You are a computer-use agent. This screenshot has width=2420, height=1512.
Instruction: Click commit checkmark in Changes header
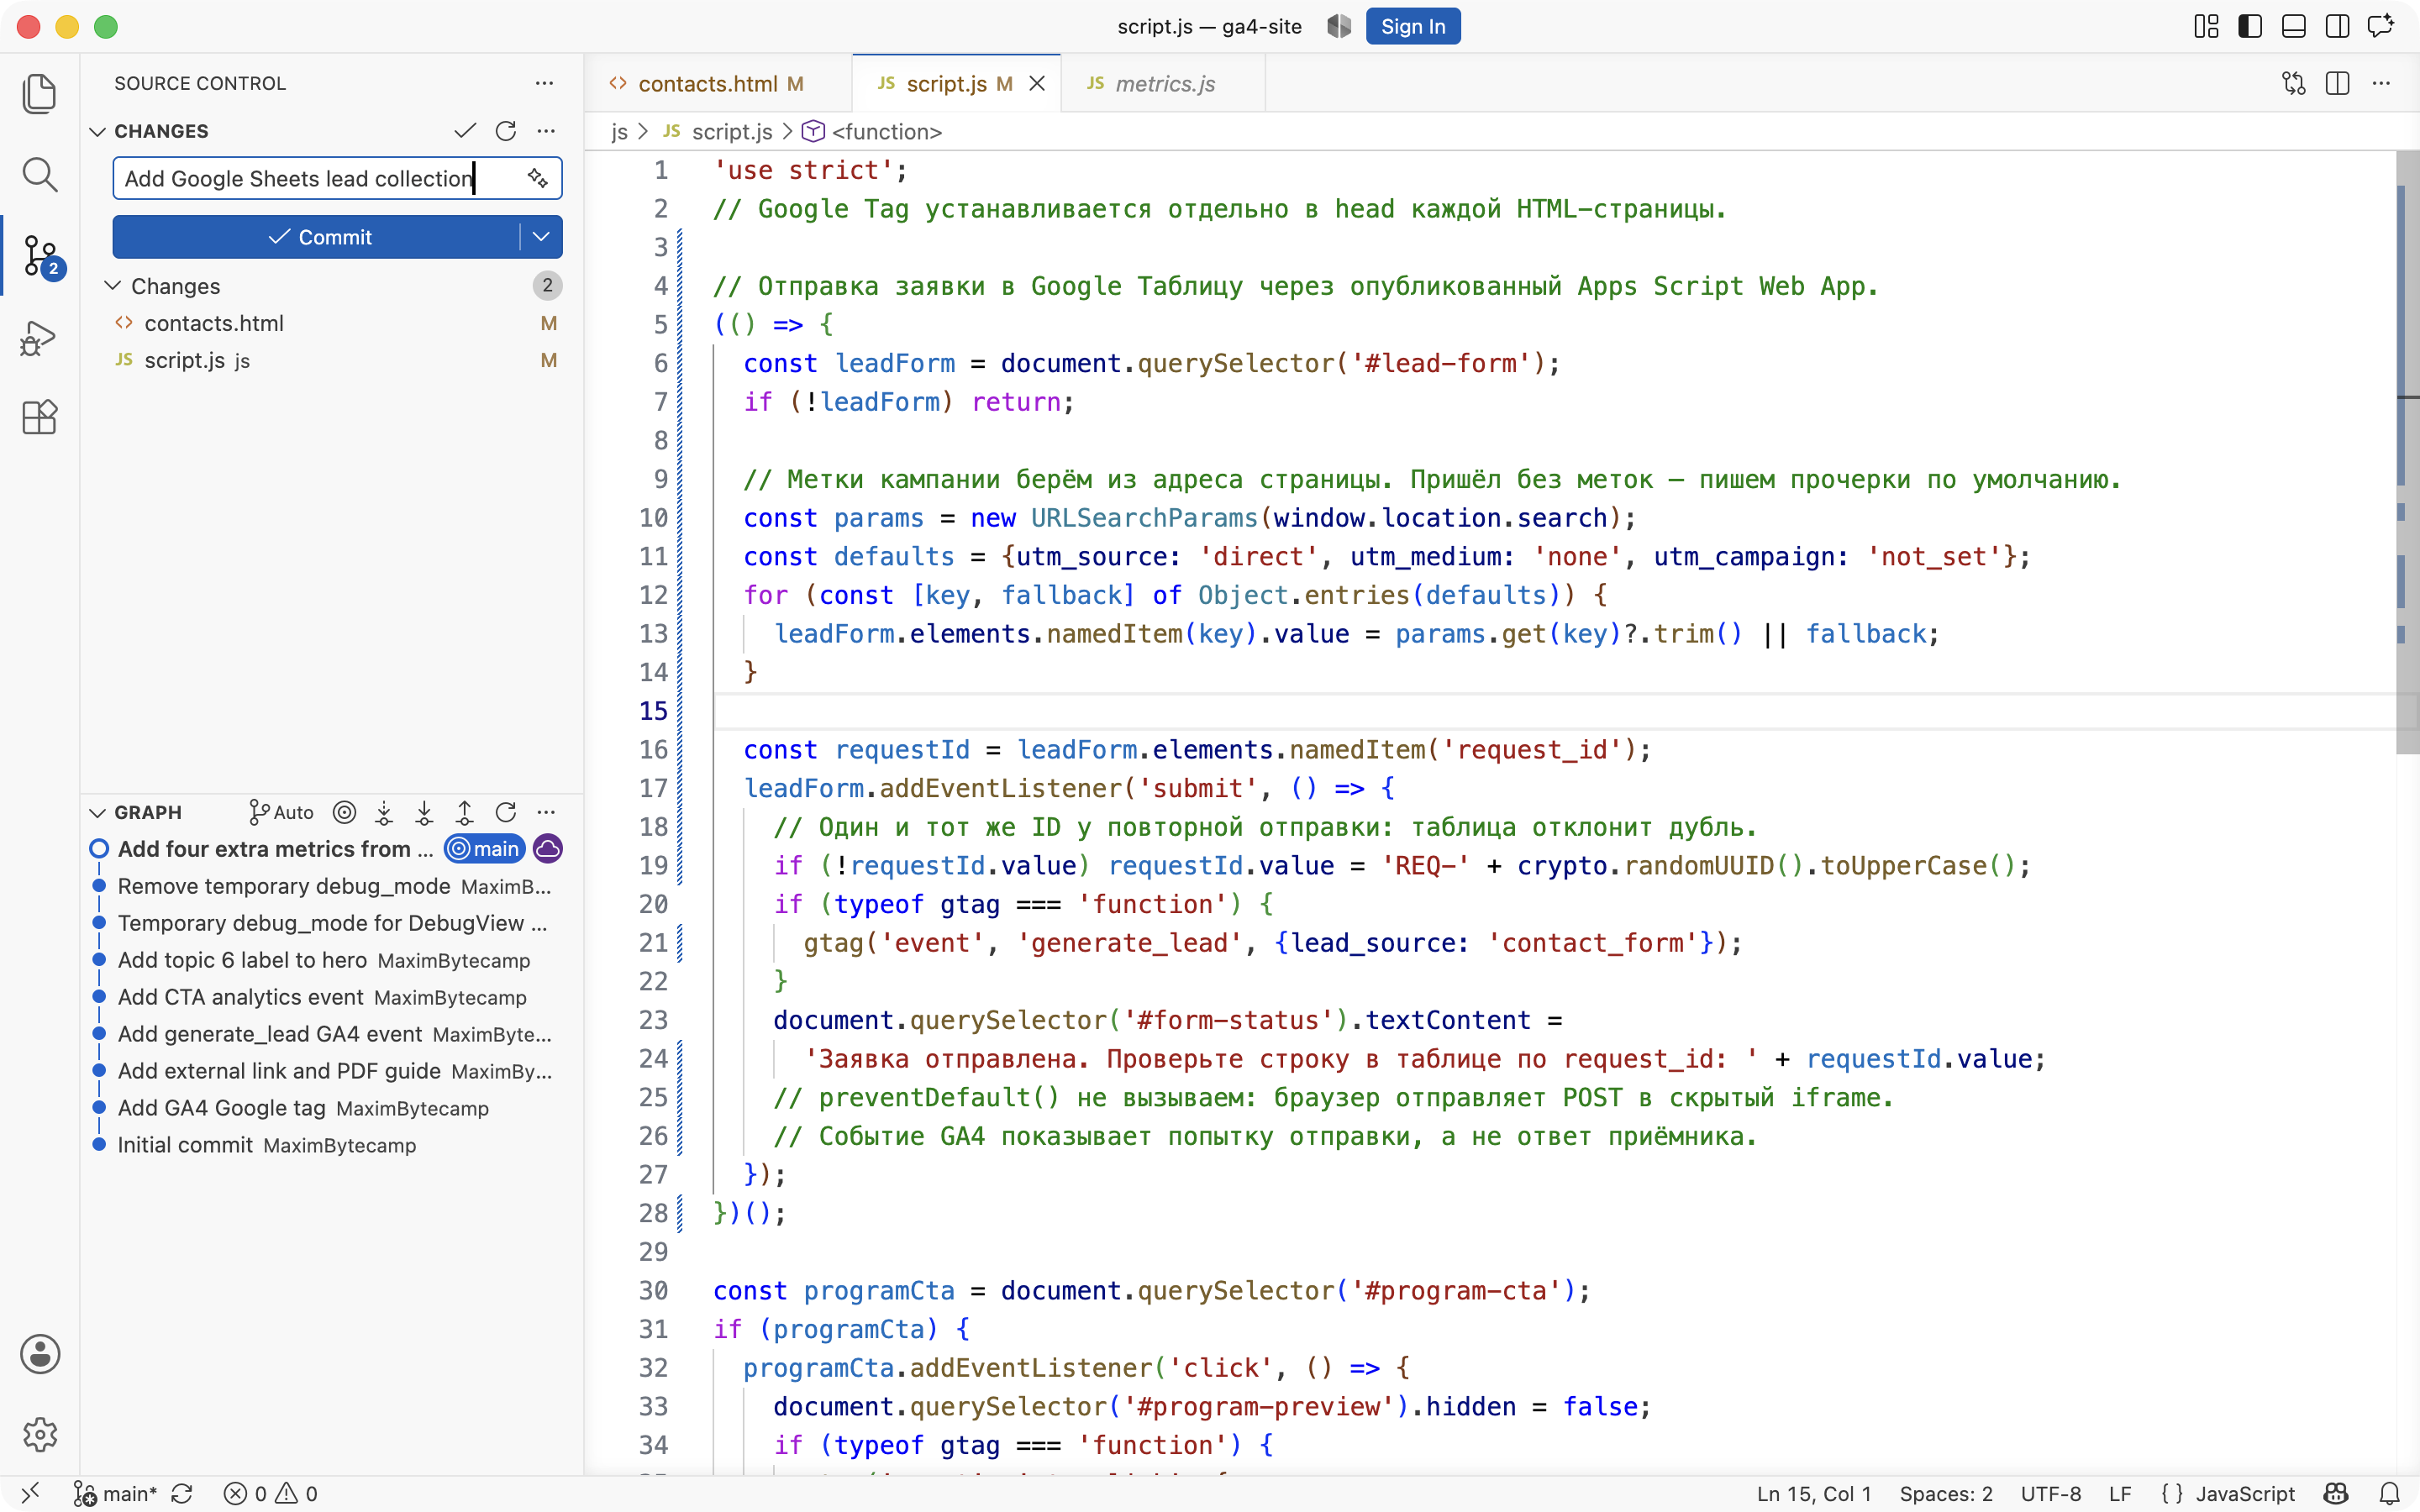tap(465, 131)
